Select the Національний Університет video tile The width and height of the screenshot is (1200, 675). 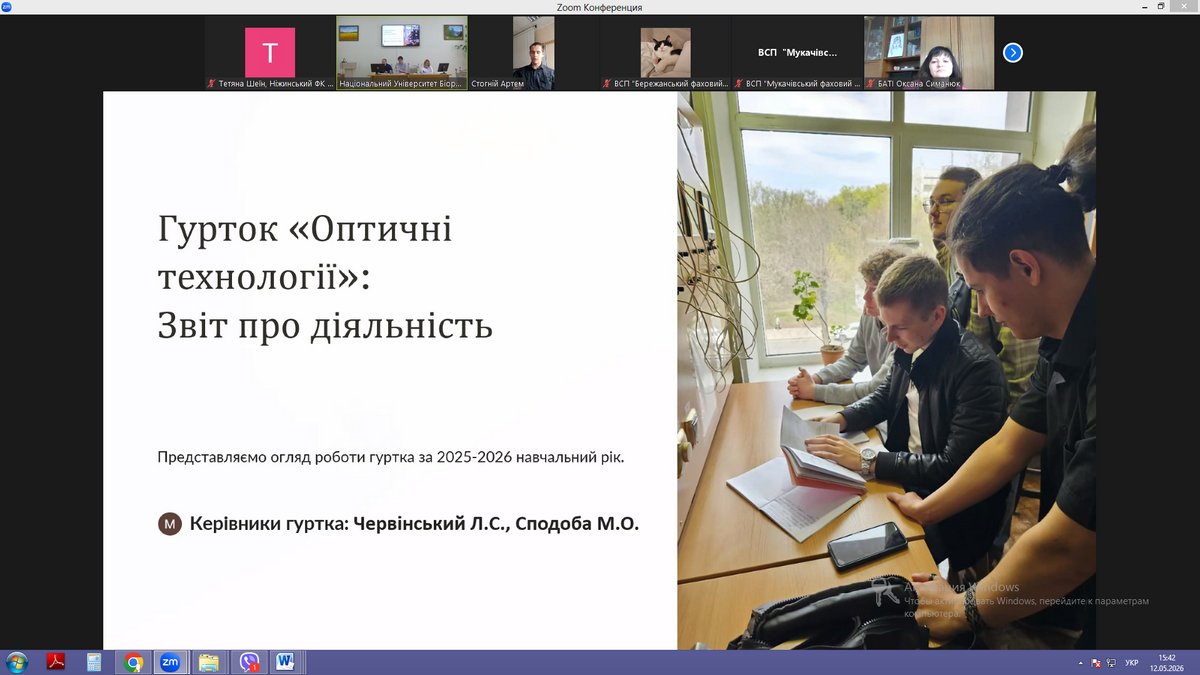[x=402, y=53]
